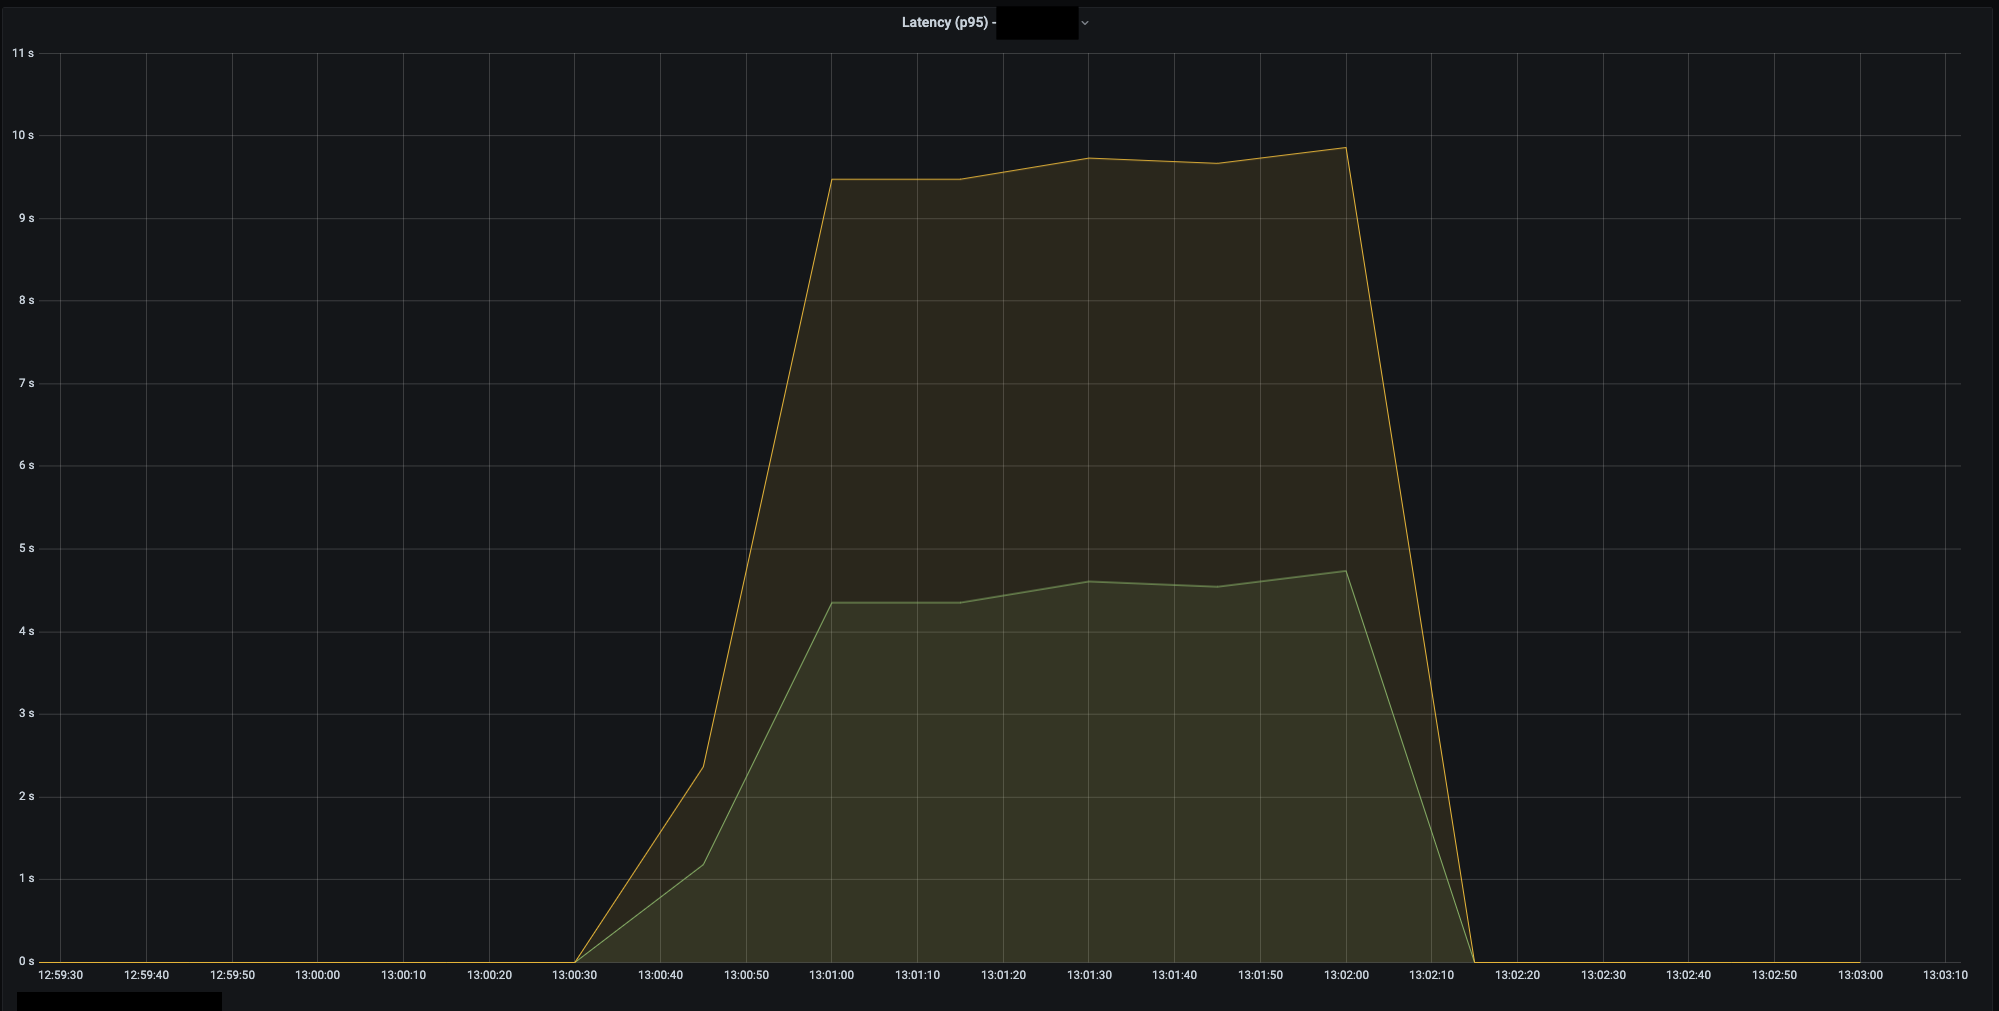Select the 13:02:50 time axis label
1999x1011 pixels.
point(1775,975)
